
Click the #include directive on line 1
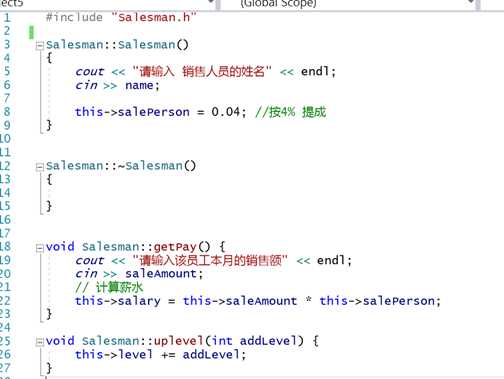pyautogui.click(x=74, y=17)
